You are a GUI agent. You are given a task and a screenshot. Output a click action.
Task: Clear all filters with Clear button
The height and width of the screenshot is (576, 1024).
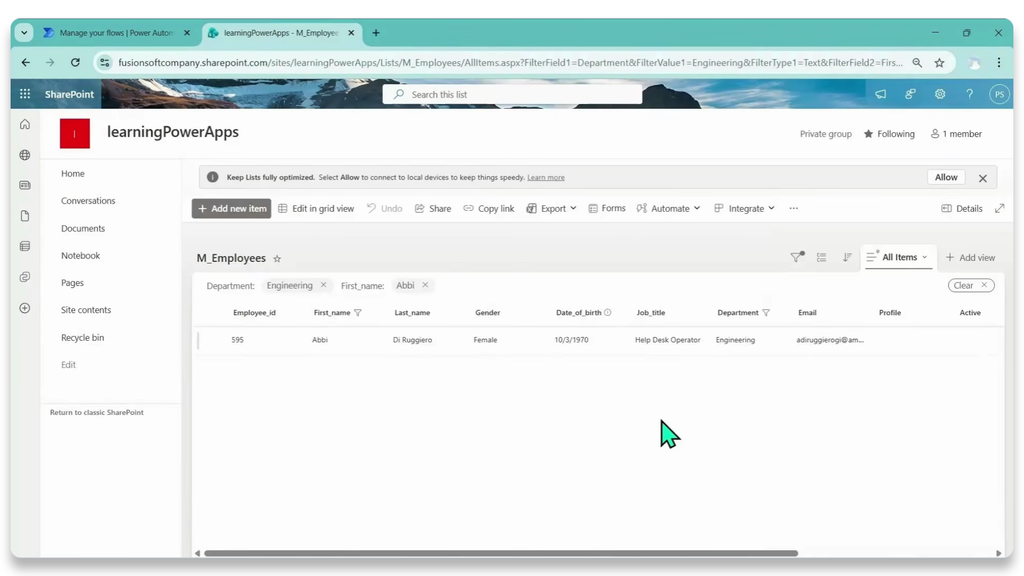pyautogui.click(x=971, y=285)
